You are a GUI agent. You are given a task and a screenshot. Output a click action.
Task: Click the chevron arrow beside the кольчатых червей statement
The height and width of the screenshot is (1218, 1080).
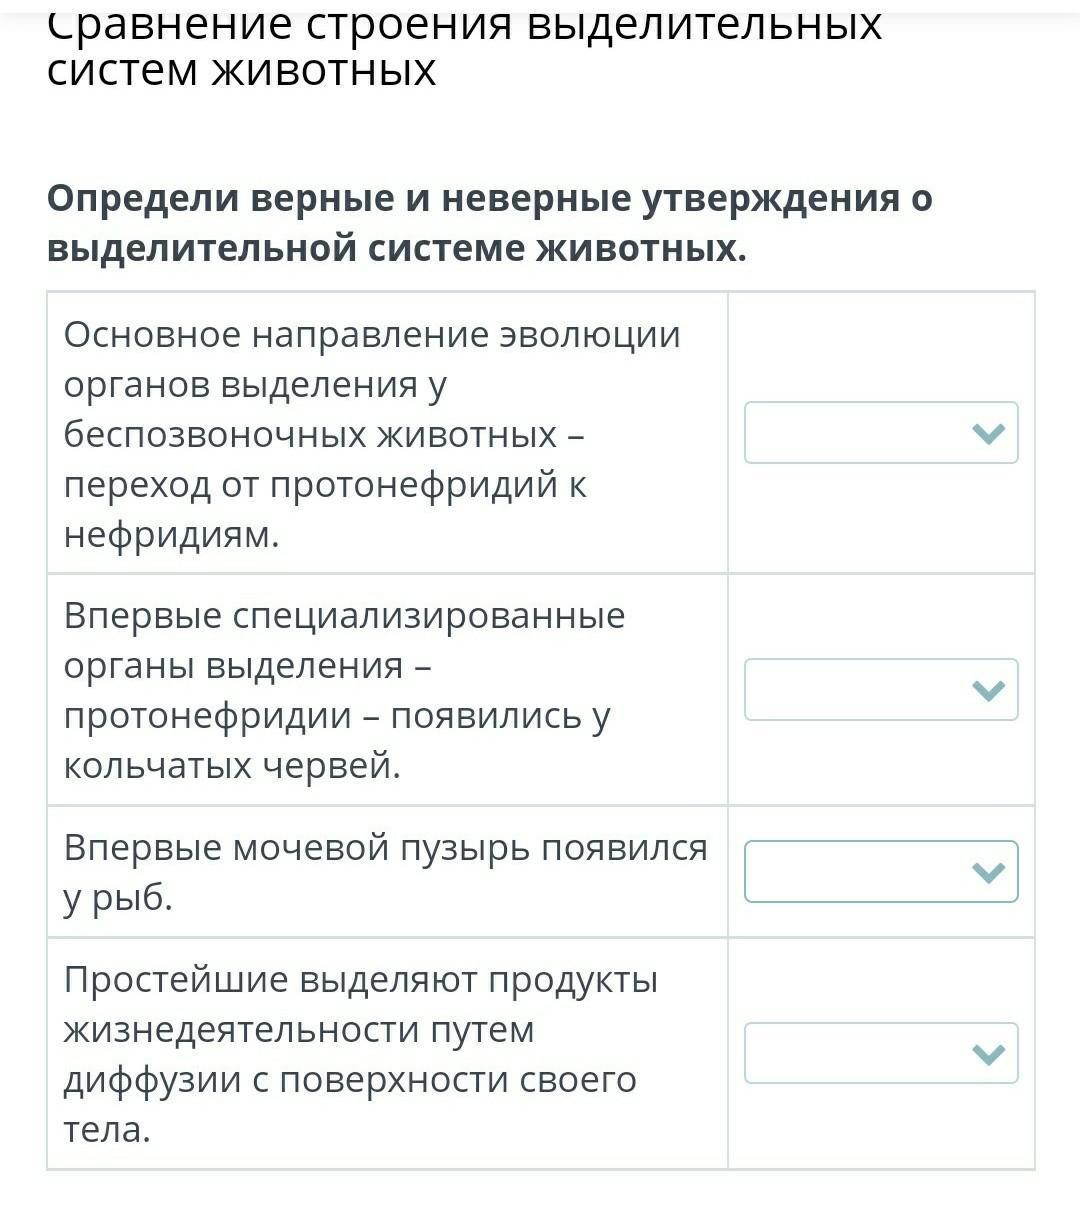(x=988, y=690)
